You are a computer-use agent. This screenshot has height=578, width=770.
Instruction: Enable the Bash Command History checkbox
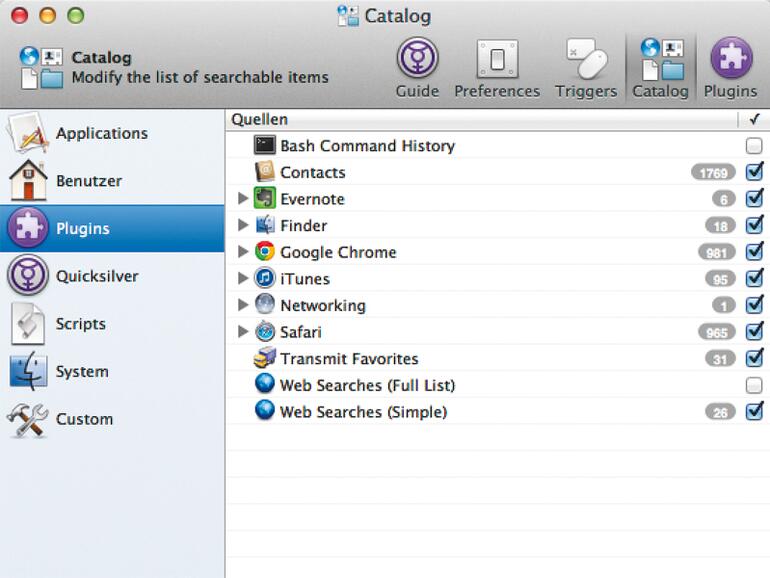pyautogui.click(x=754, y=146)
